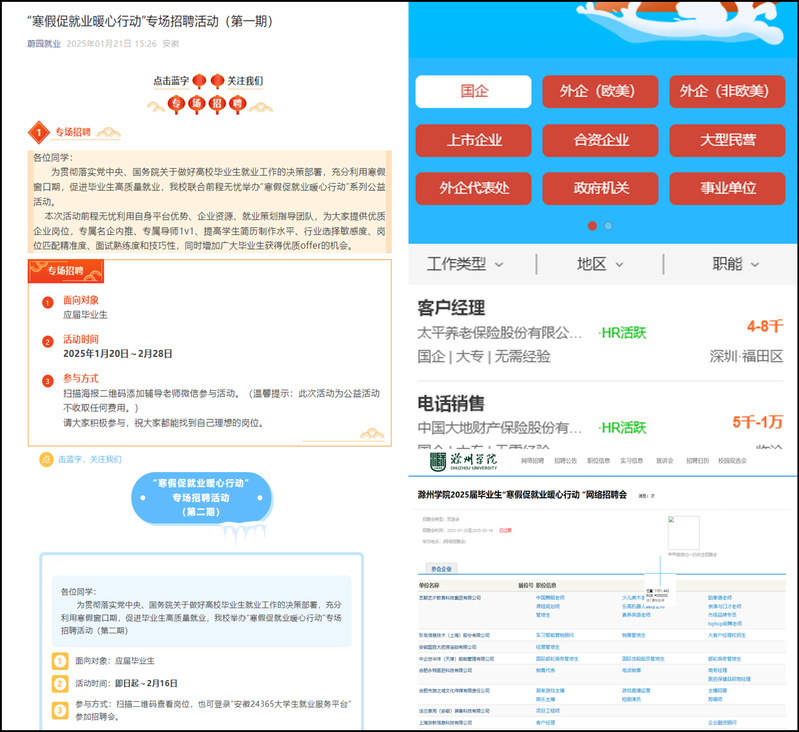Open the 蔚园就业 account link
The width and height of the screenshot is (799, 732).
click(44, 44)
